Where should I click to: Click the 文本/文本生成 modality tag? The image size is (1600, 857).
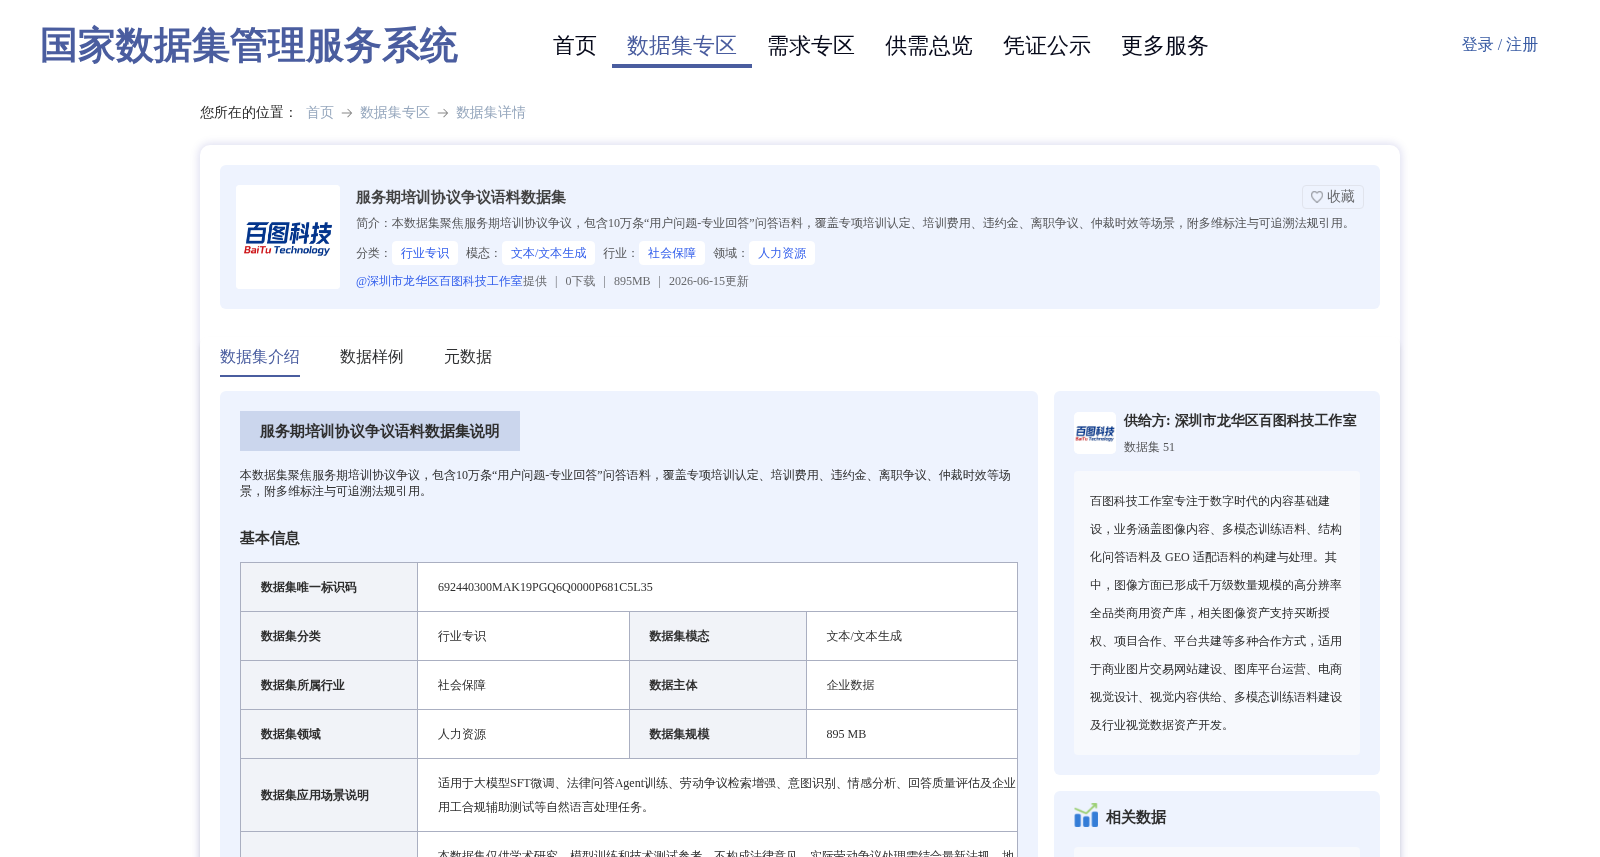(549, 253)
